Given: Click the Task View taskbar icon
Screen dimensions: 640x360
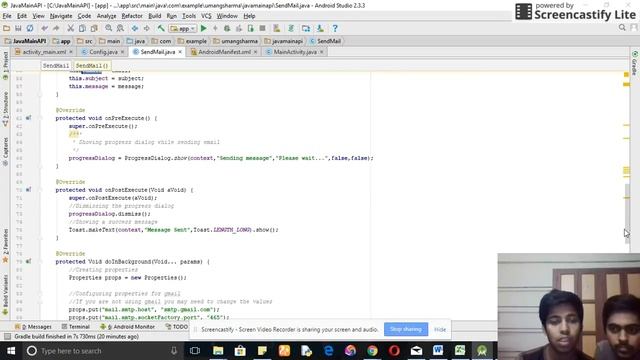Looking at the screenshot, I should (x=195, y=351).
